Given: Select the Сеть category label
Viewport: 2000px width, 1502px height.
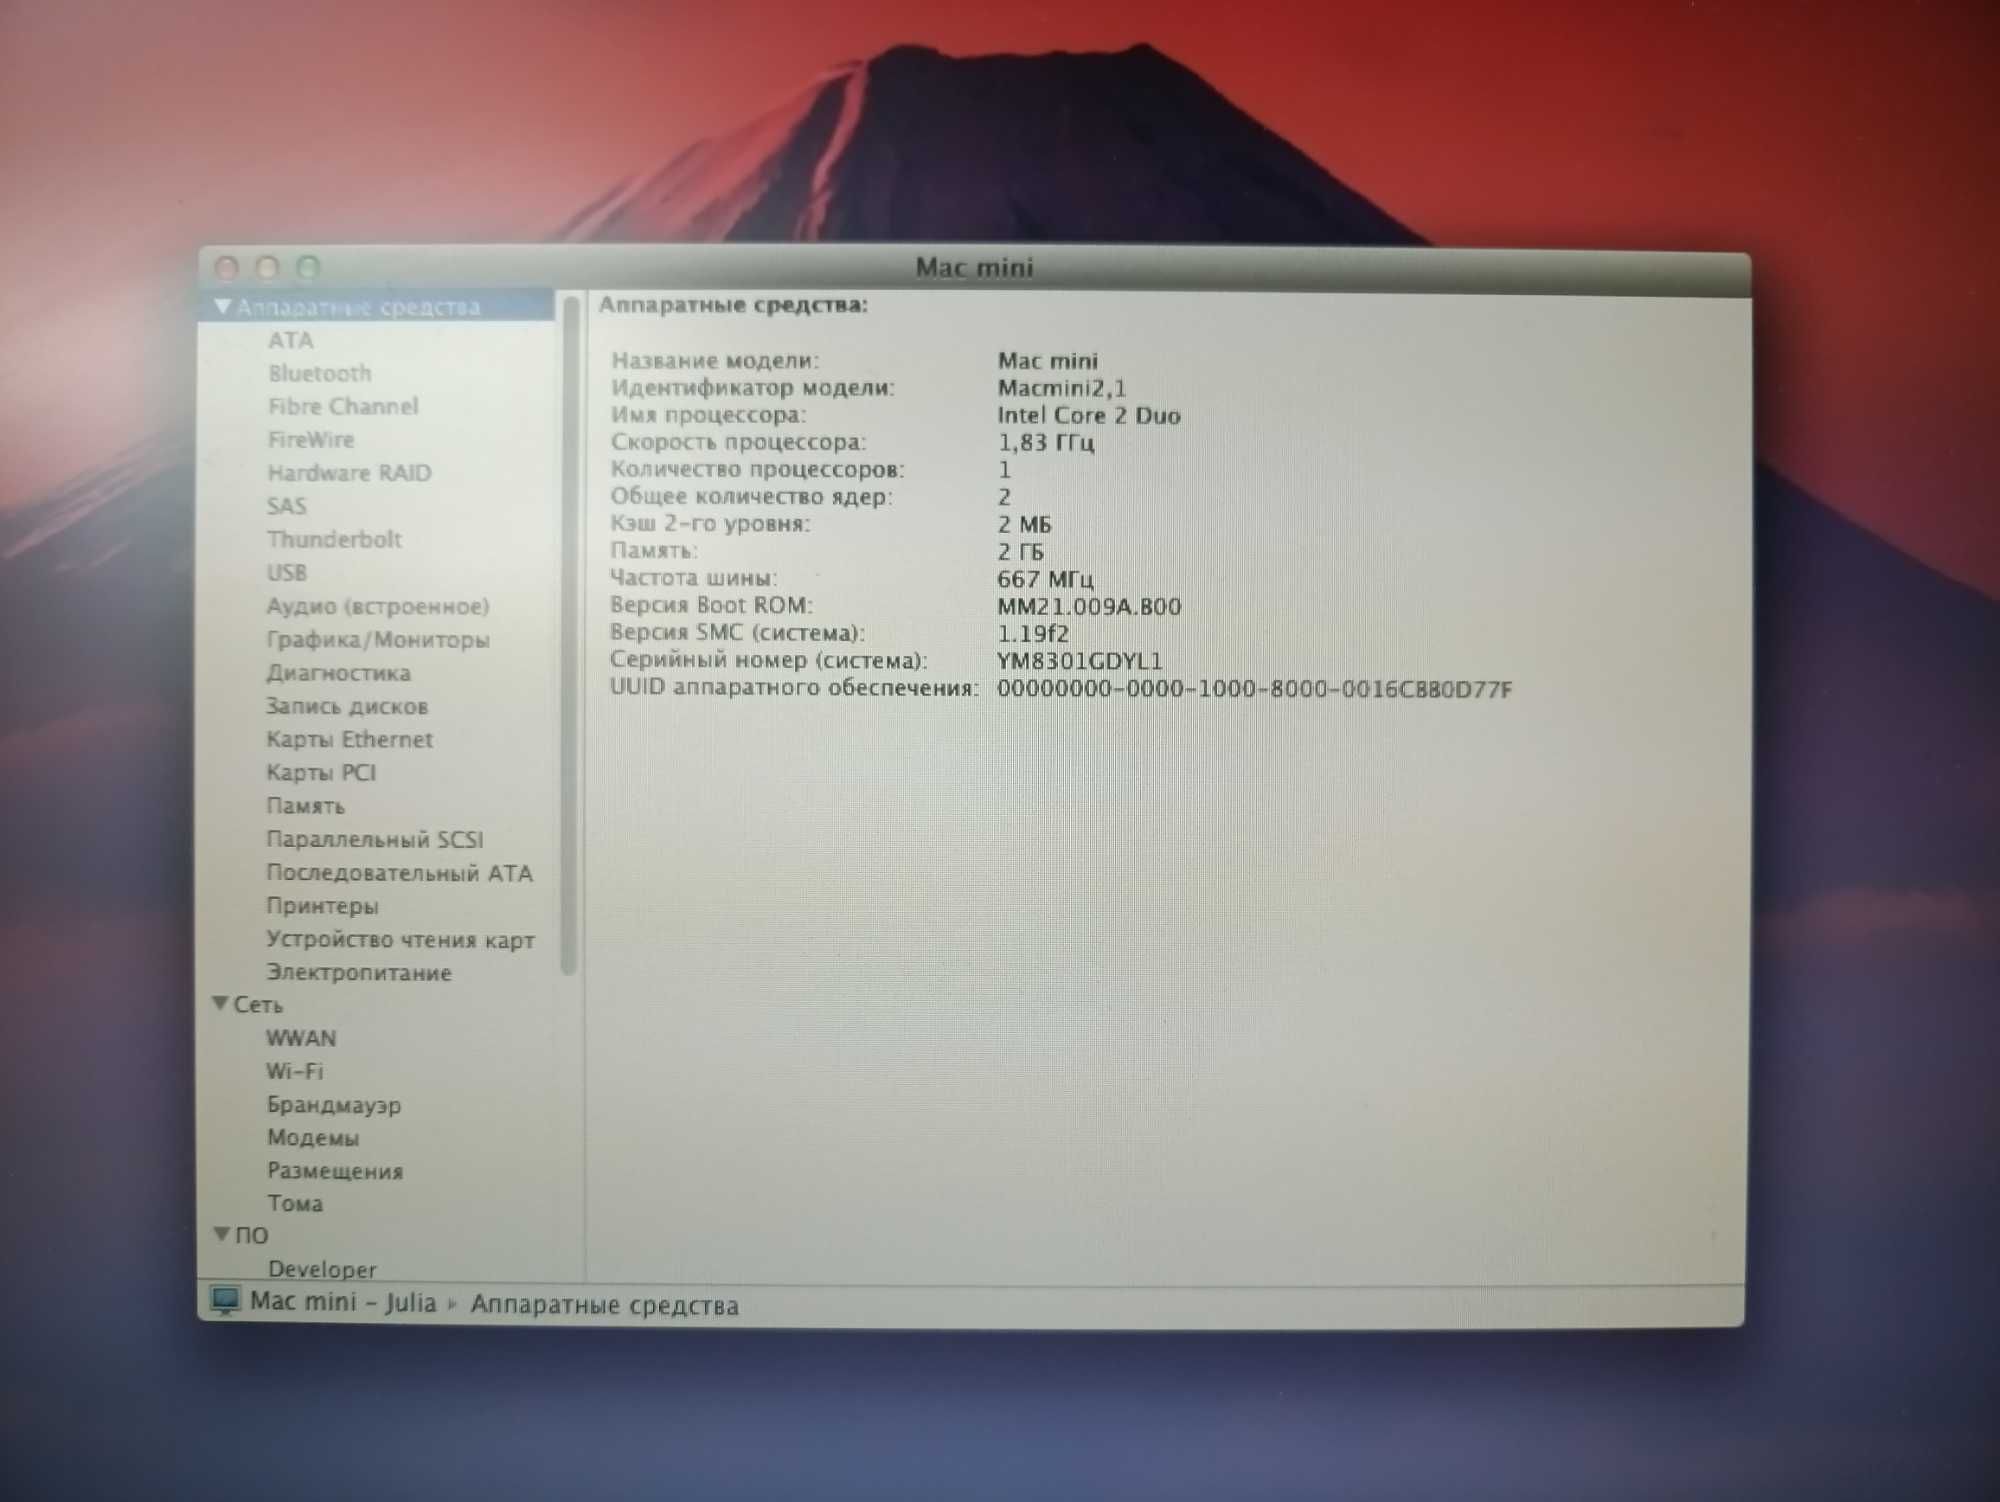Looking at the screenshot, I should pos(258,1004).
